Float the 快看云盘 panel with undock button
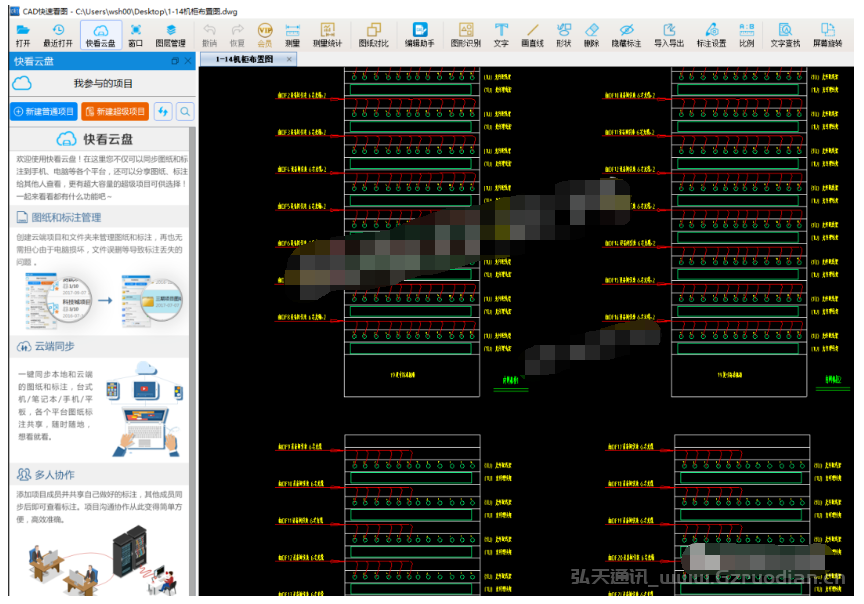 click(175, 62)
